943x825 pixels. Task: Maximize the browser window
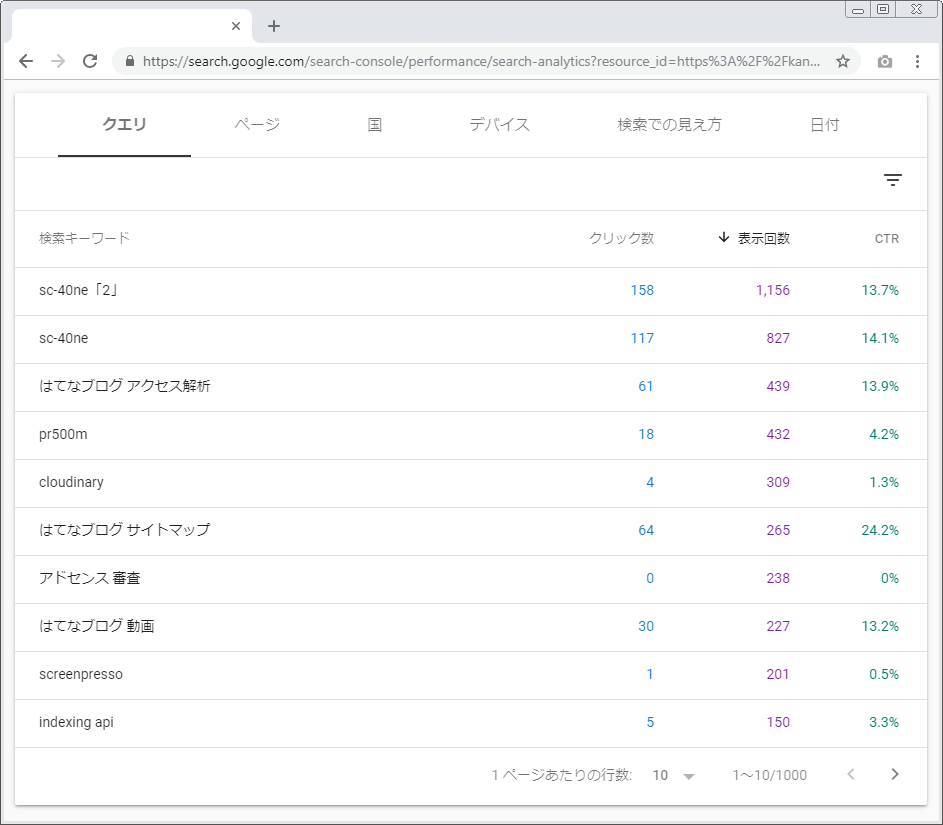883,9
